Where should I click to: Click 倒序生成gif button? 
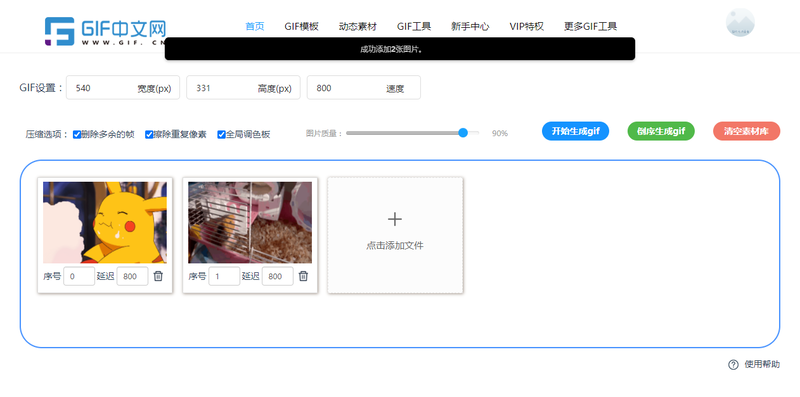(661, 131)
